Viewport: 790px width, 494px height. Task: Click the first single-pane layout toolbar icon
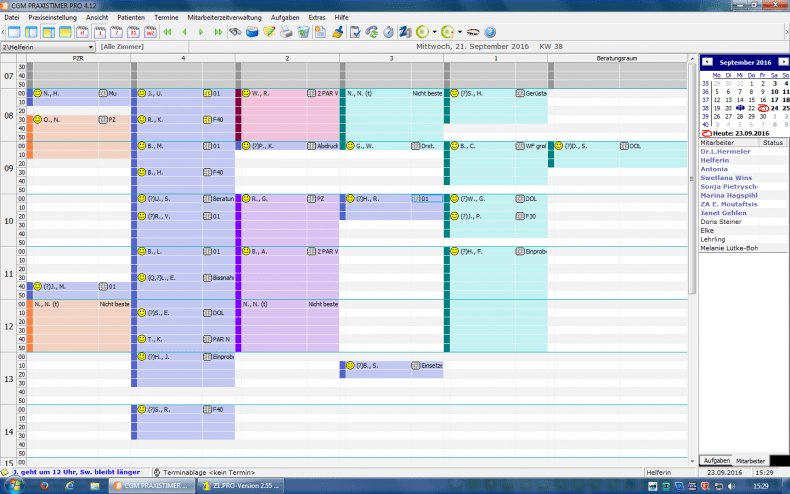coord(14,32)
